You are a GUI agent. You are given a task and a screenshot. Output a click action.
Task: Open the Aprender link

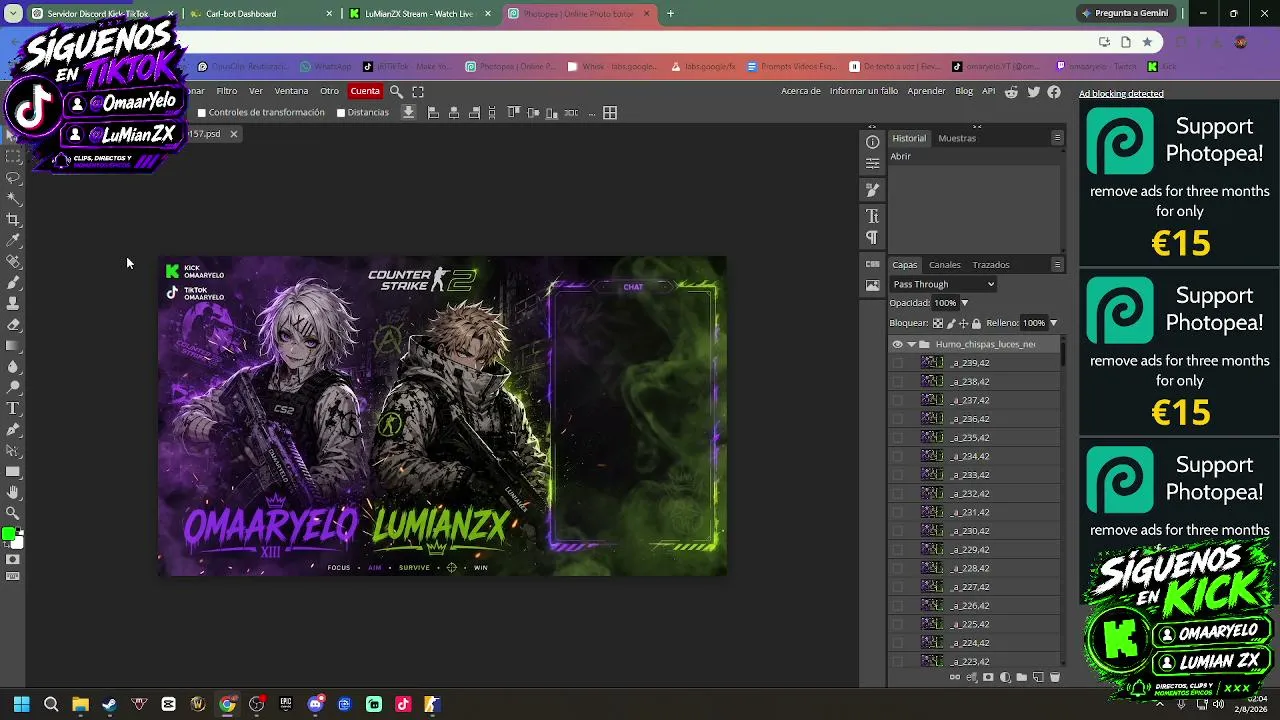pyautogui.click(x=926, y=91)
